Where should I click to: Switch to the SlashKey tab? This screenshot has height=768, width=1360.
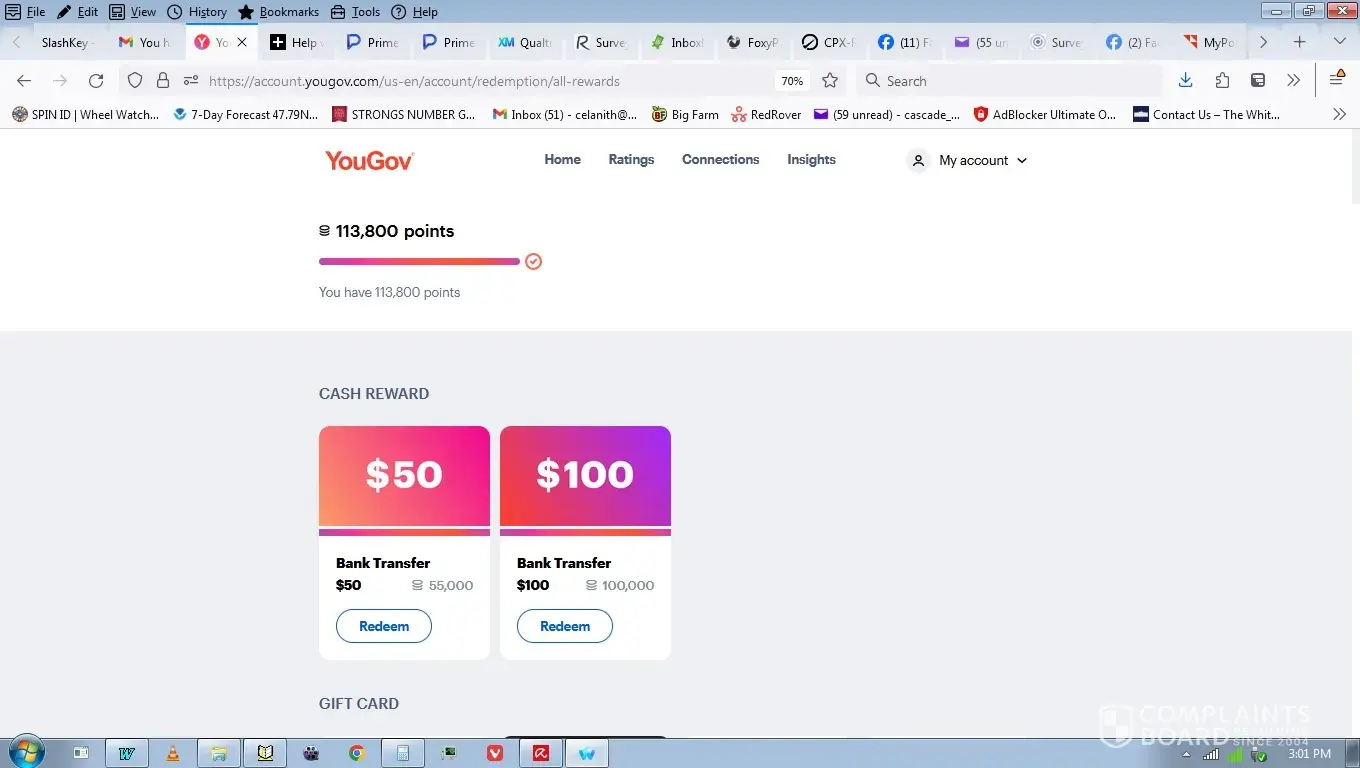66,42
